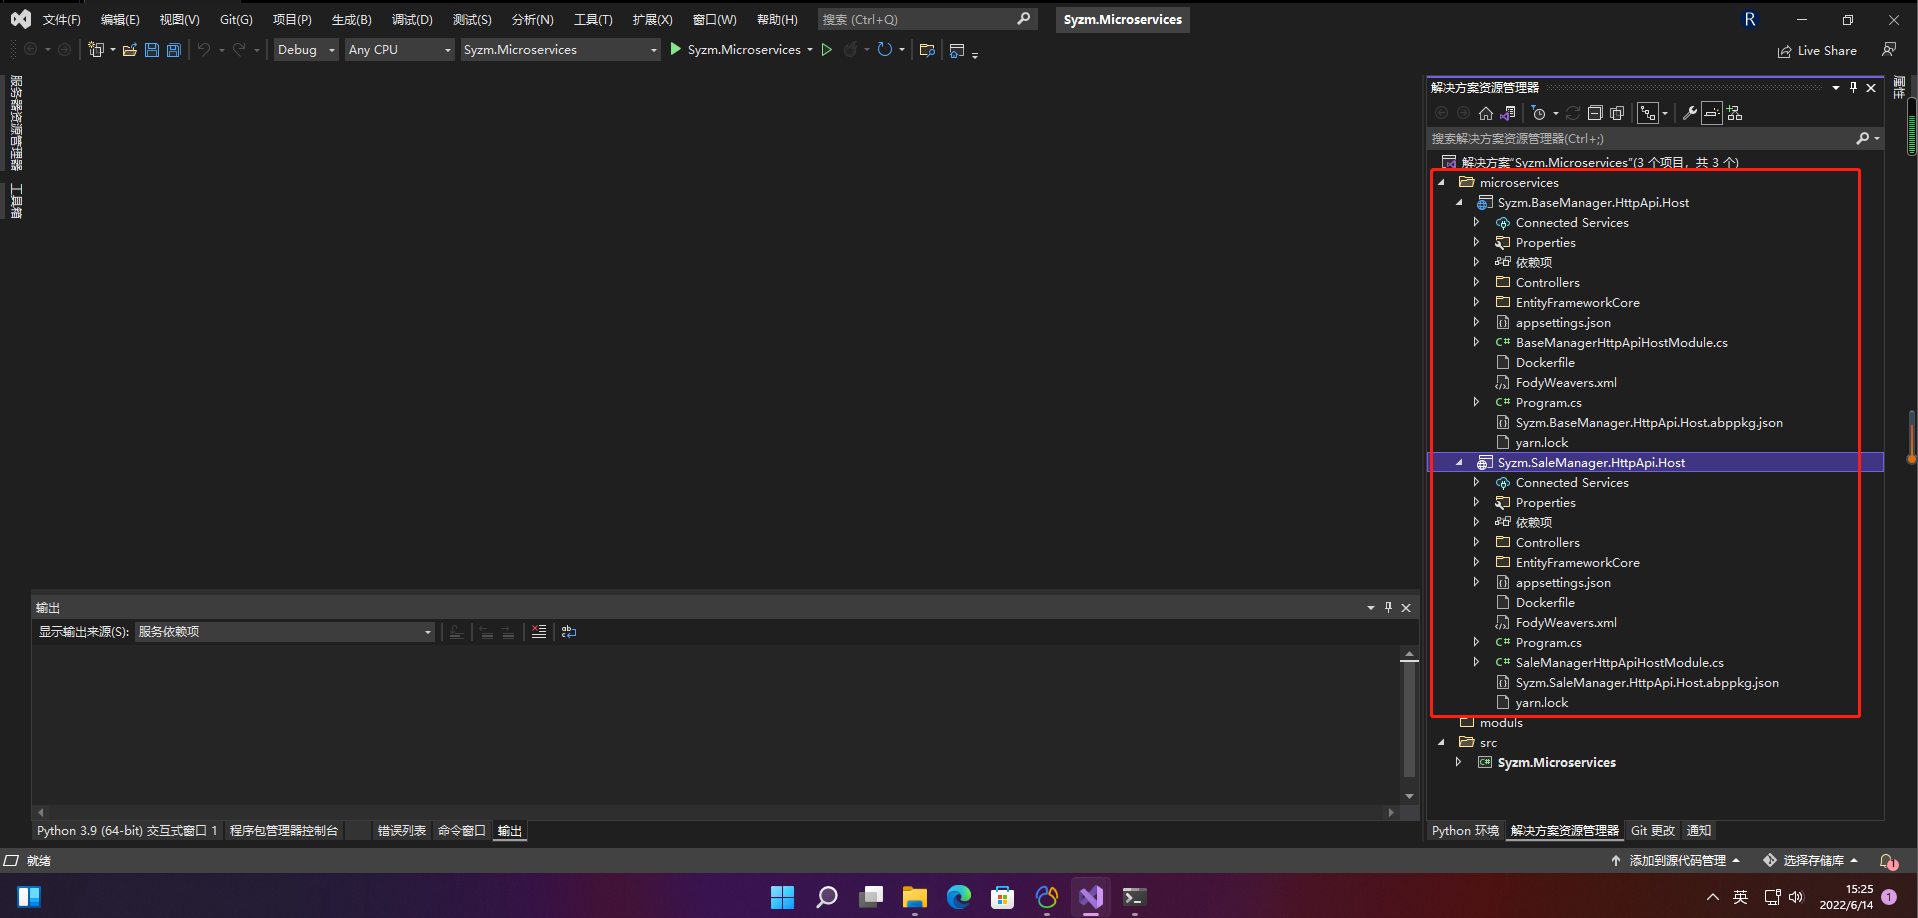
Task: Open the Git(G) menu
Action: point(236,20)
